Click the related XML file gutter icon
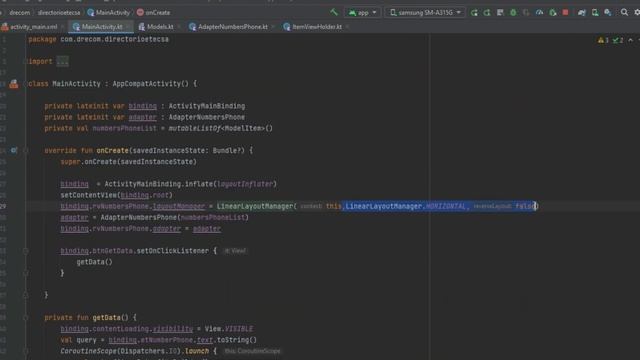 (14, 84)
